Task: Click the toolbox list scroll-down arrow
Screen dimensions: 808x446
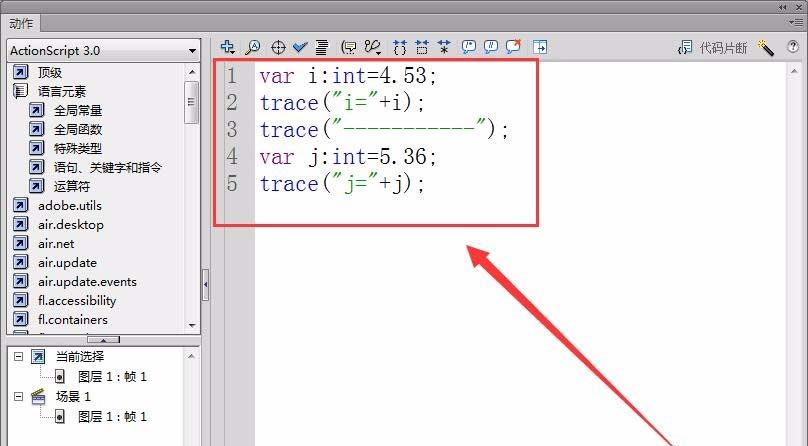Action: pyautogui.click(x=192, y=325)
